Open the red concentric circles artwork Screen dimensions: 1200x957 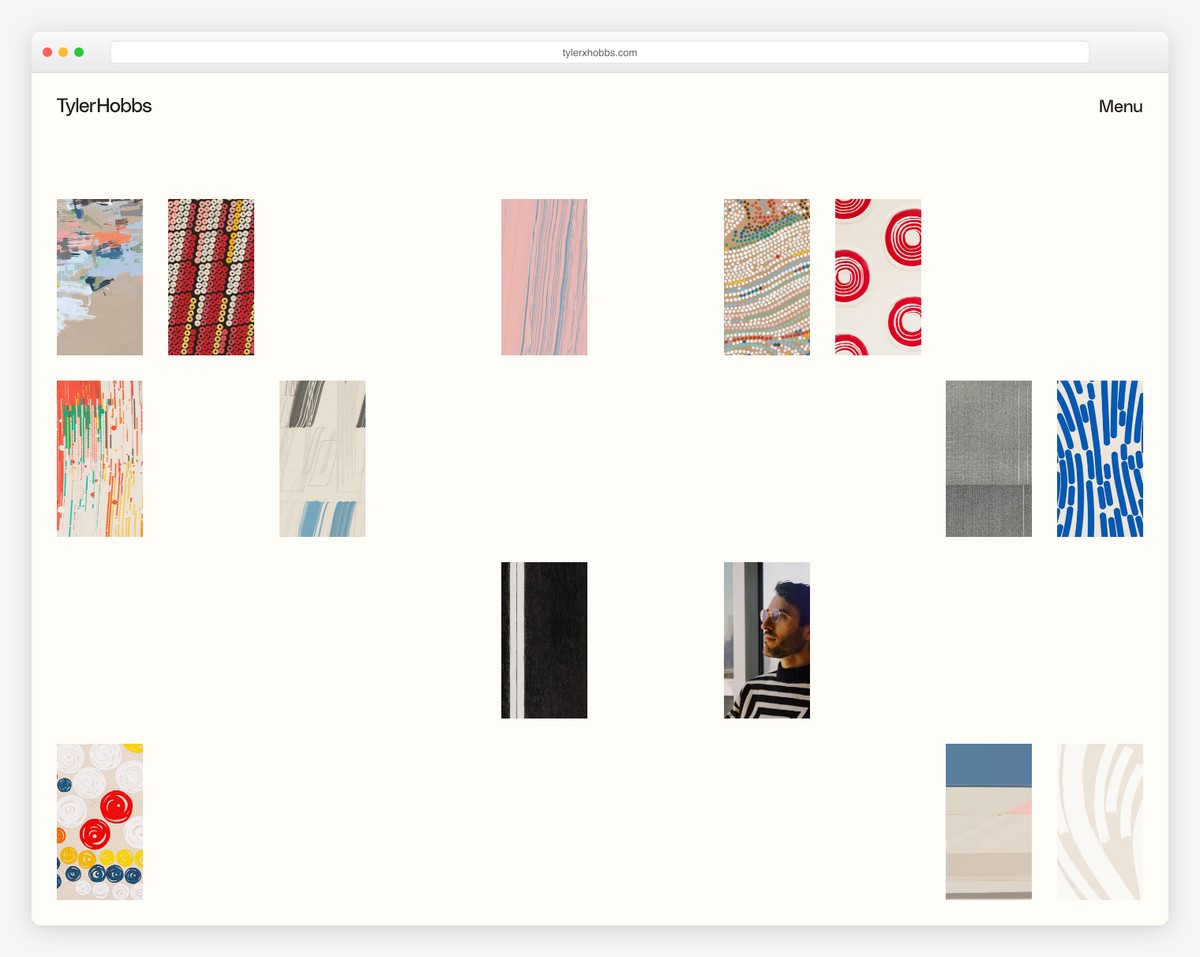coord(877,277)
